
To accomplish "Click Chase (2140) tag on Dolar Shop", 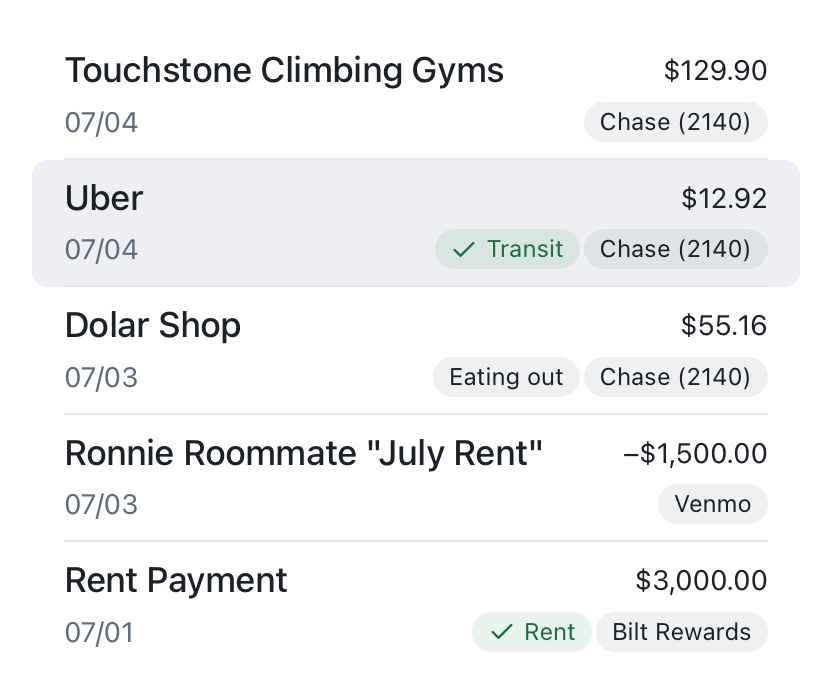I will [675, 377].
